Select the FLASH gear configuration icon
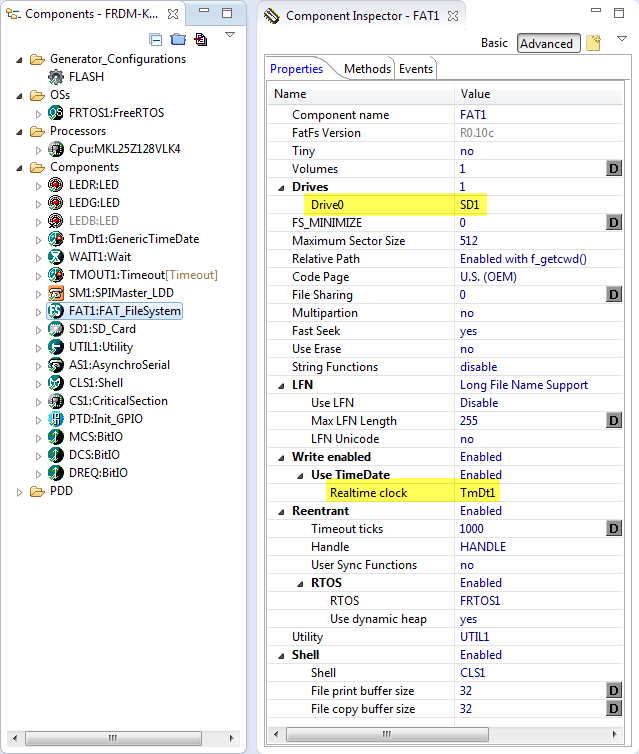639x754 pixels. (x=56, y=77)
